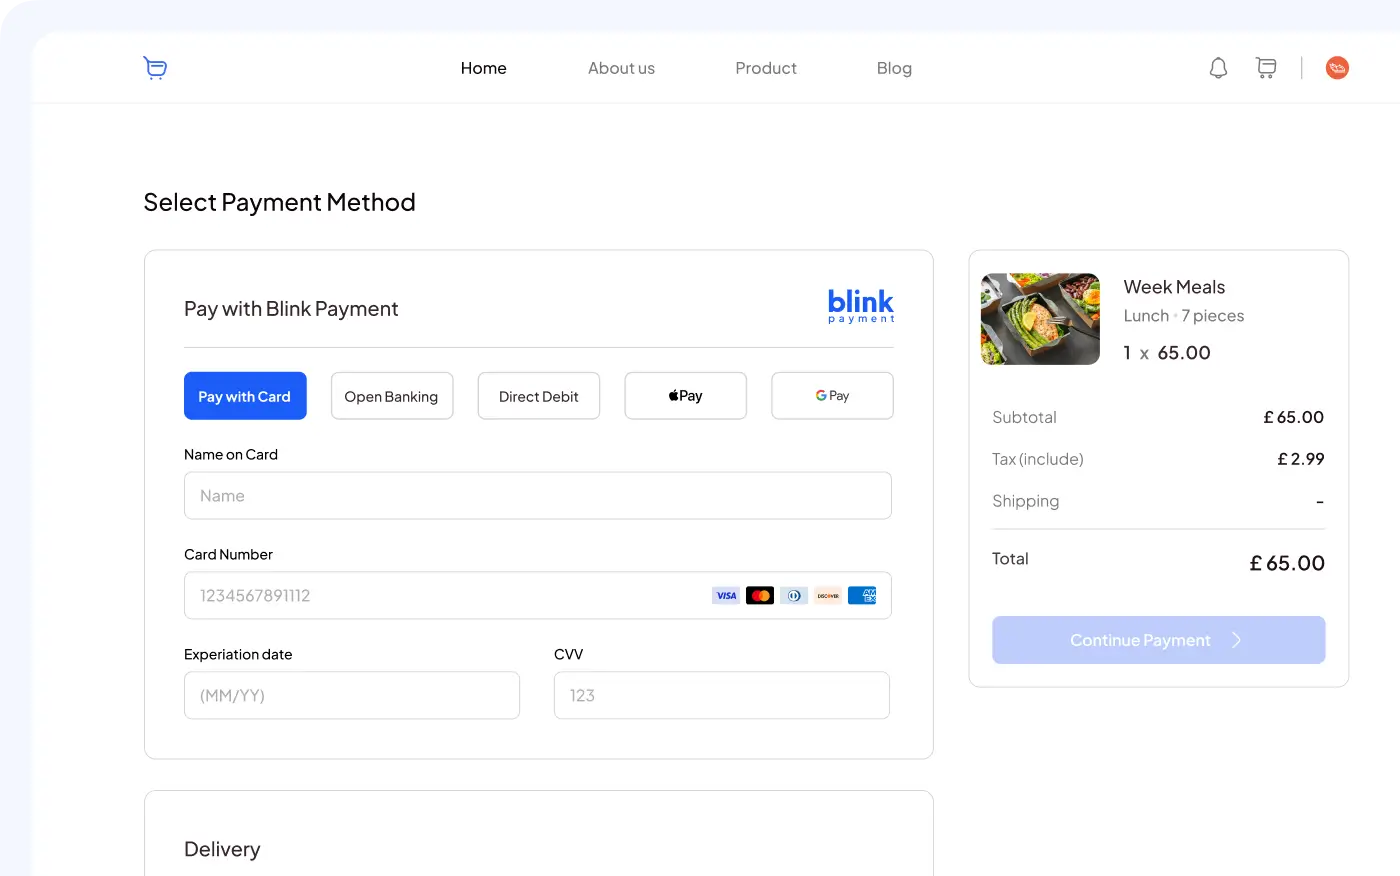Click the Tax £ 2.99 value

1301,459
